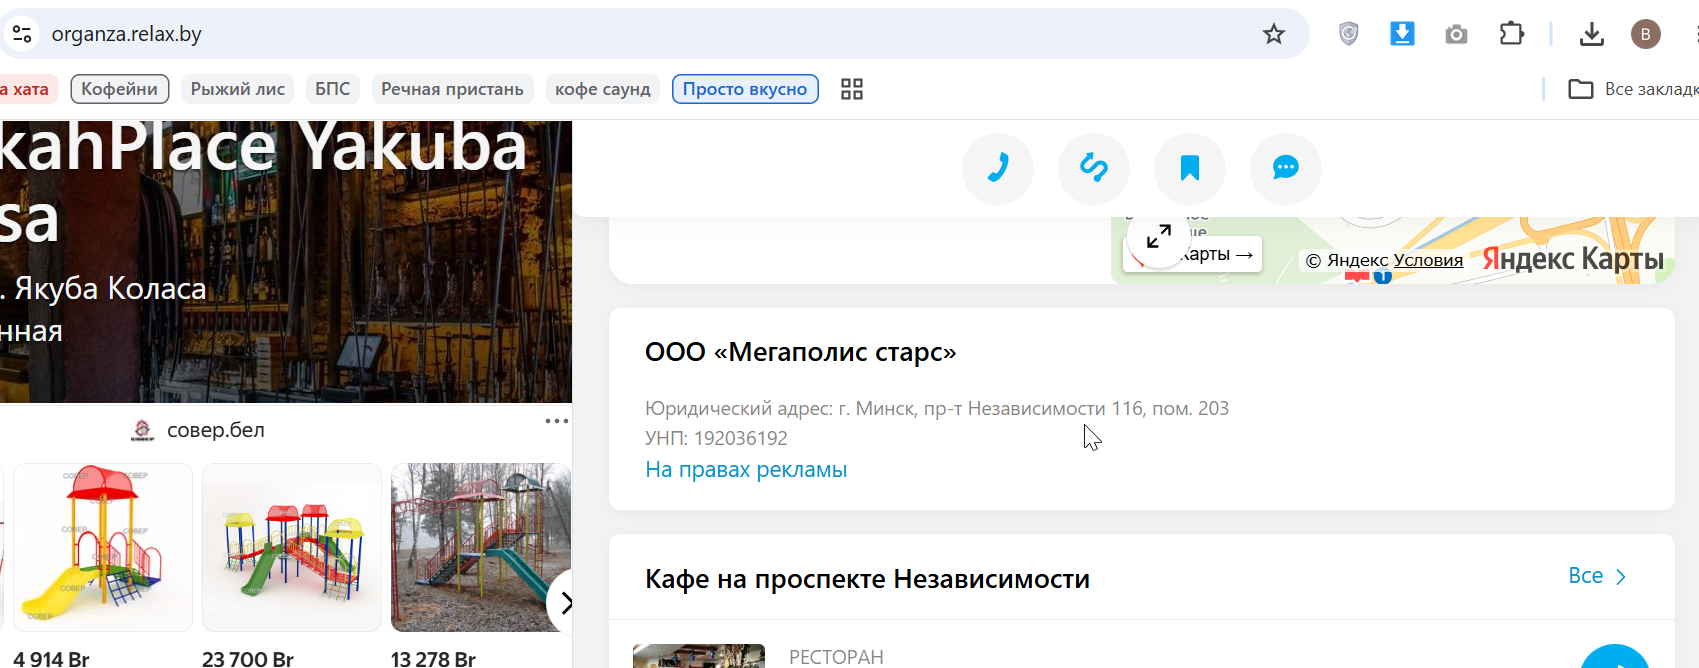Image resolution: width=1699 pixels, height=668 pixels.
Task: Open the Кофейни bookmark
Action: pyautogui.click(x=119, y=89)
